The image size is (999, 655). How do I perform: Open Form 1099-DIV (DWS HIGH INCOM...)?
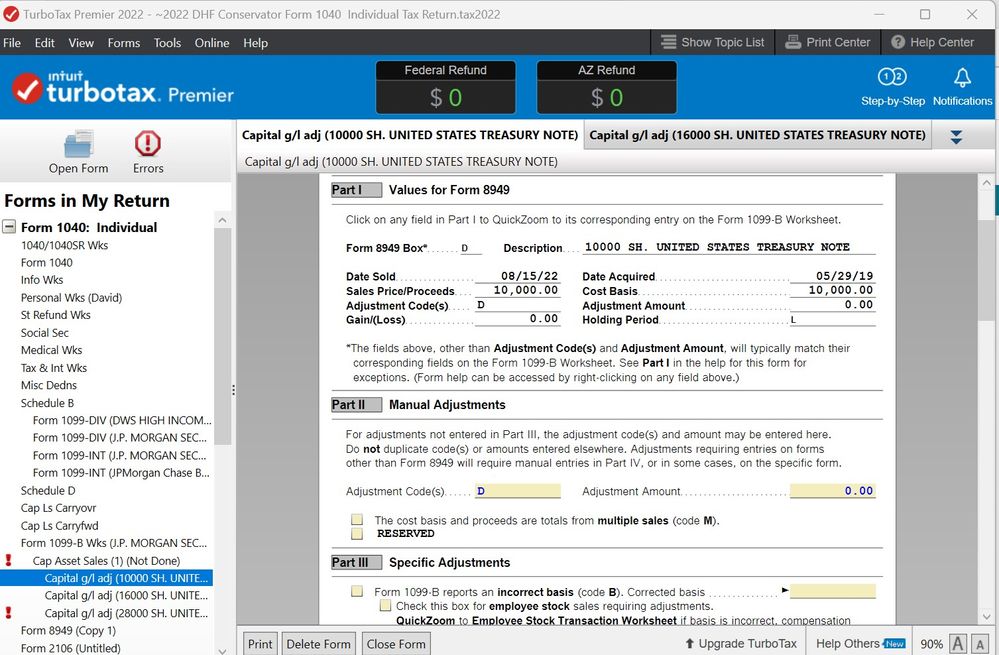pos(122,420)
